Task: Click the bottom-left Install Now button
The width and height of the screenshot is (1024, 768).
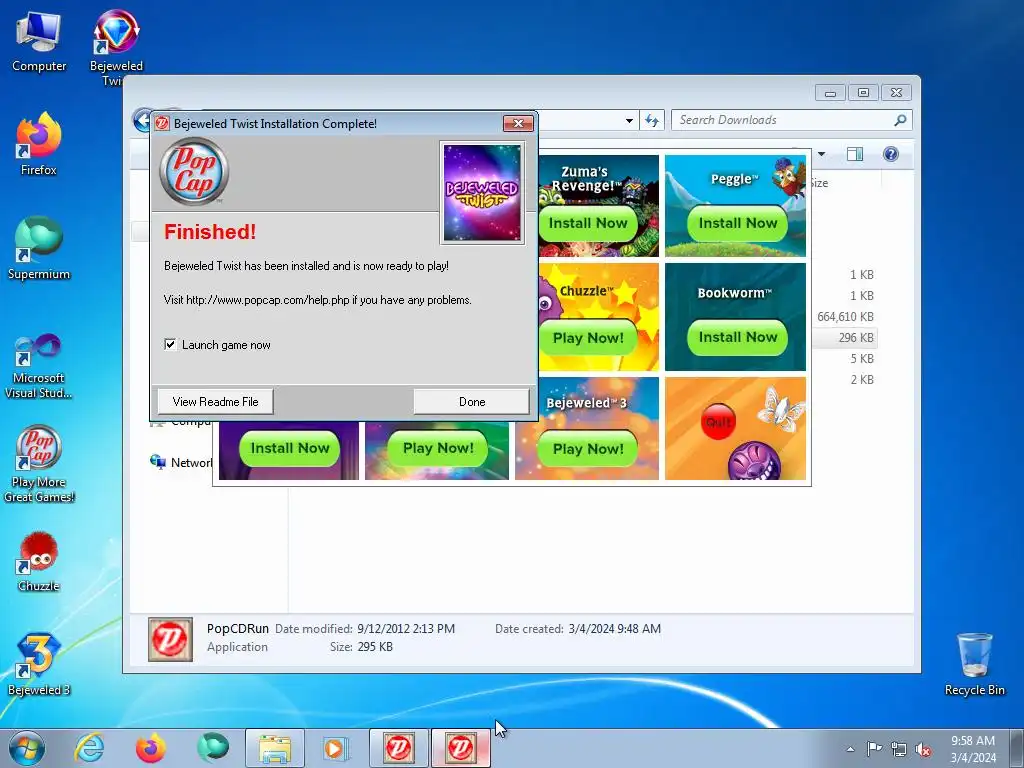Action: [x=289, y=449]
